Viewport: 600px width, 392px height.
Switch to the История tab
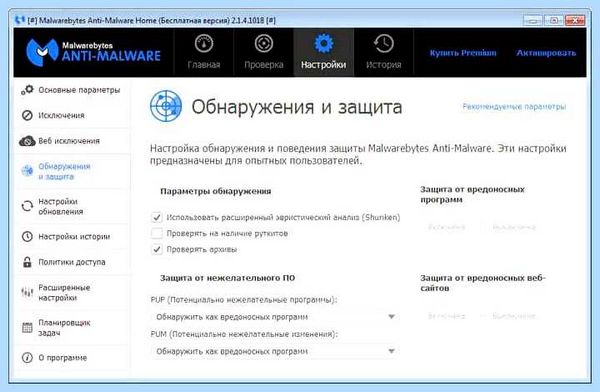click(383, 52)
